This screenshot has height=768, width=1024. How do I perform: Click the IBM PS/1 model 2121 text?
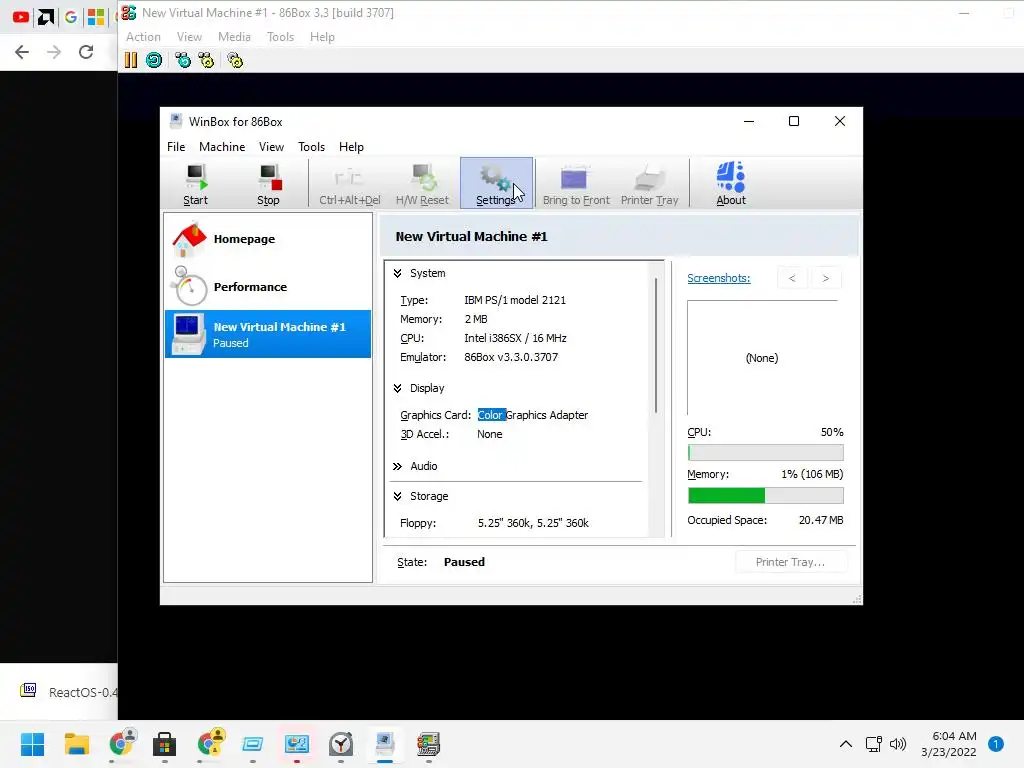coord(515,300)
